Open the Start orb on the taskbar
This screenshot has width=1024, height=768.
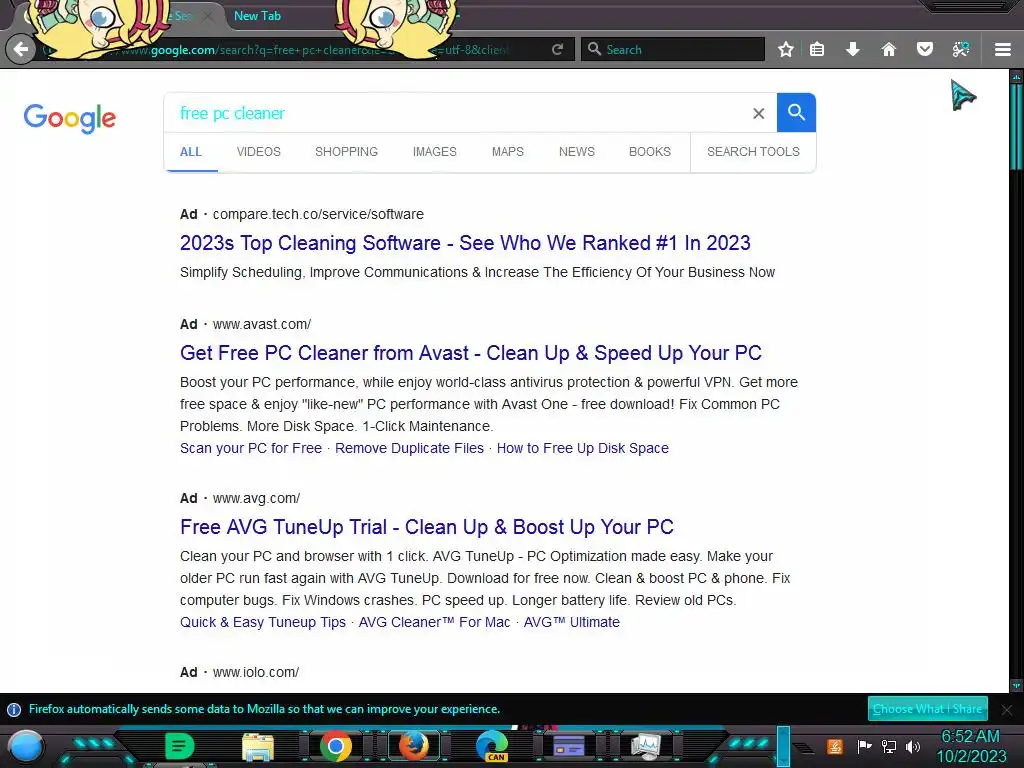coord(26,746)
